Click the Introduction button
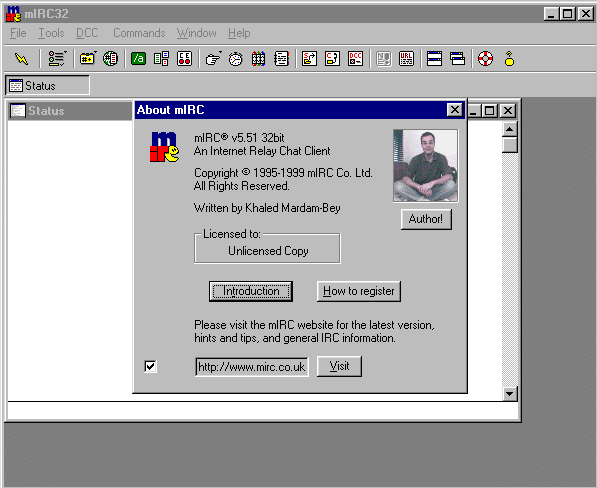This screenshot has height=488, width=597. (x=251, y=291)
